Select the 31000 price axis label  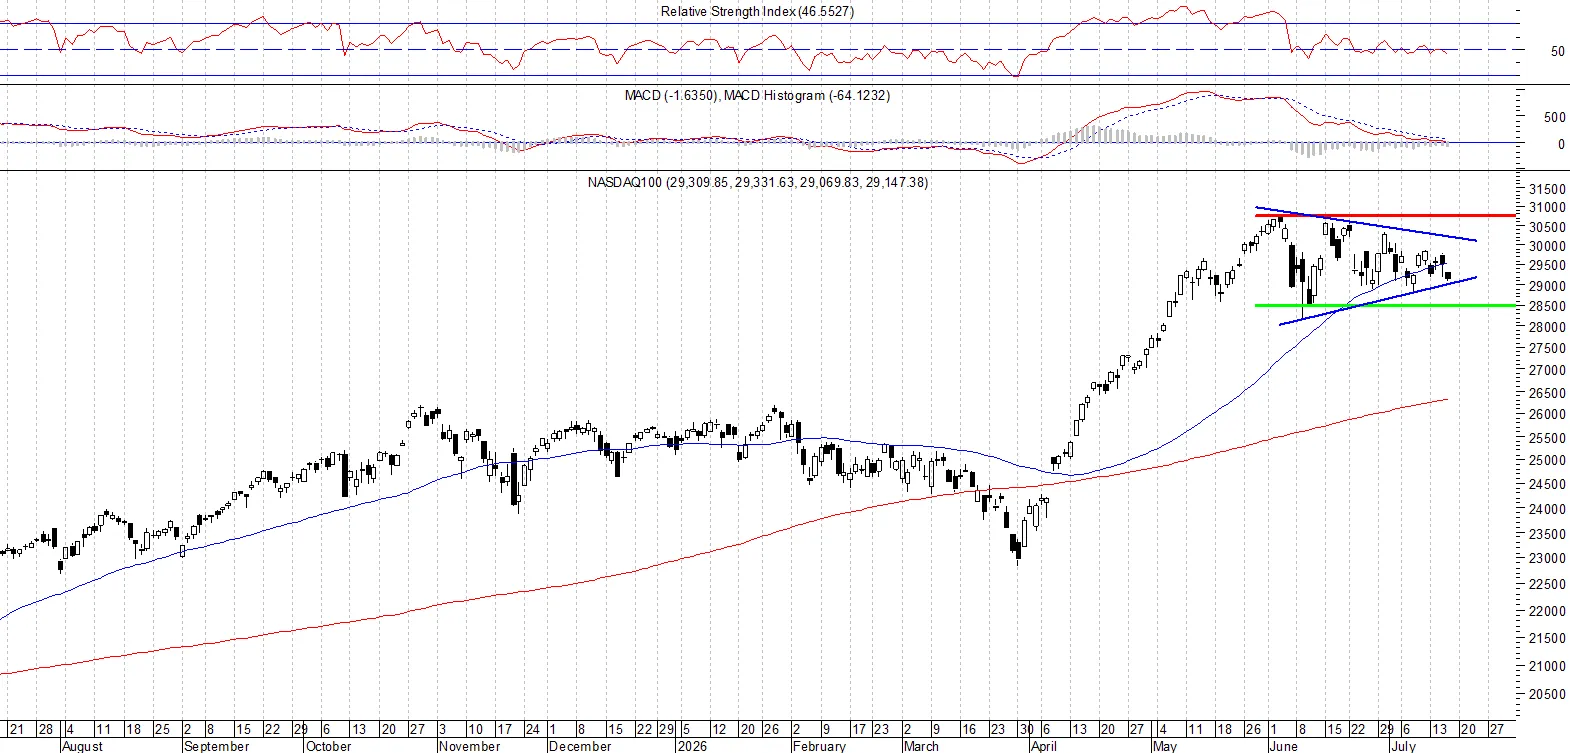pyautogui.click(x=1547, y=207)
